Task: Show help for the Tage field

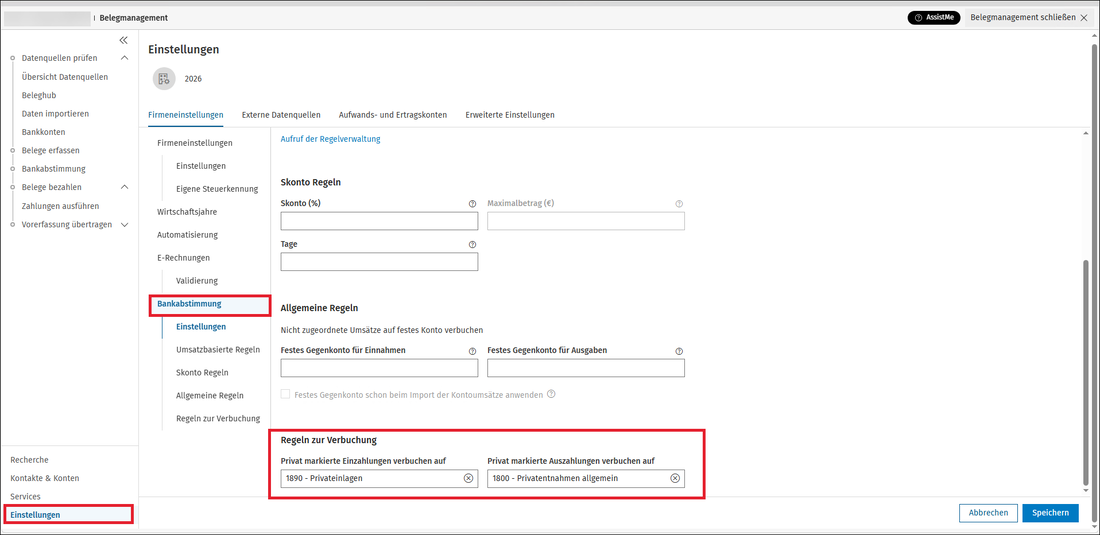Action: click(472, 244)
